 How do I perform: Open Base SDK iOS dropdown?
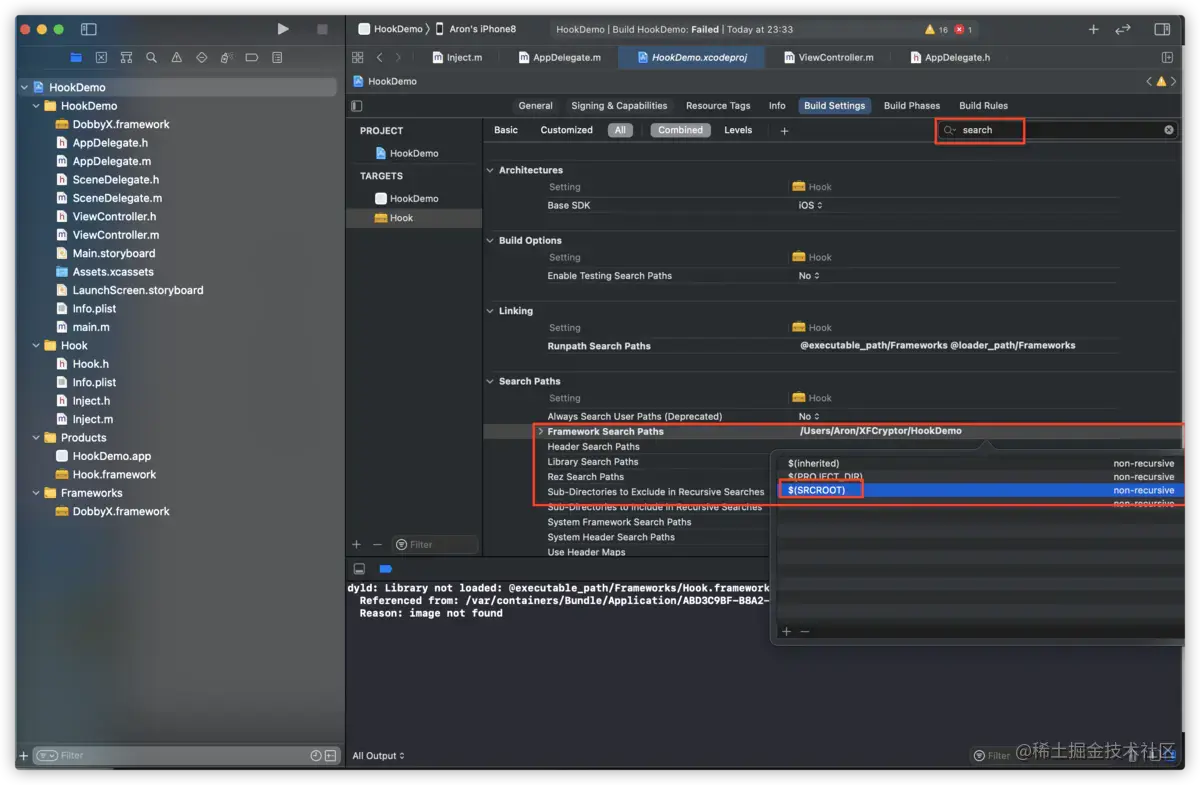(x=810, y=205)
